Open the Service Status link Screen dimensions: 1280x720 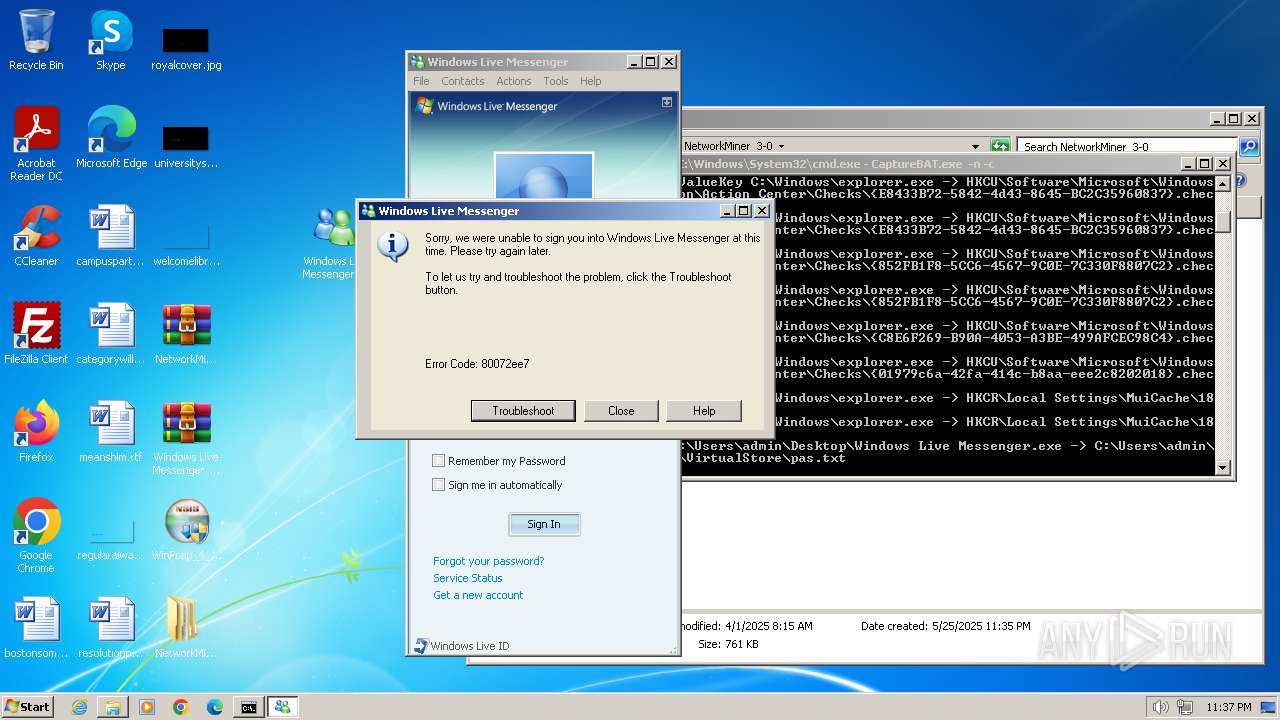[x=467, y=578]
